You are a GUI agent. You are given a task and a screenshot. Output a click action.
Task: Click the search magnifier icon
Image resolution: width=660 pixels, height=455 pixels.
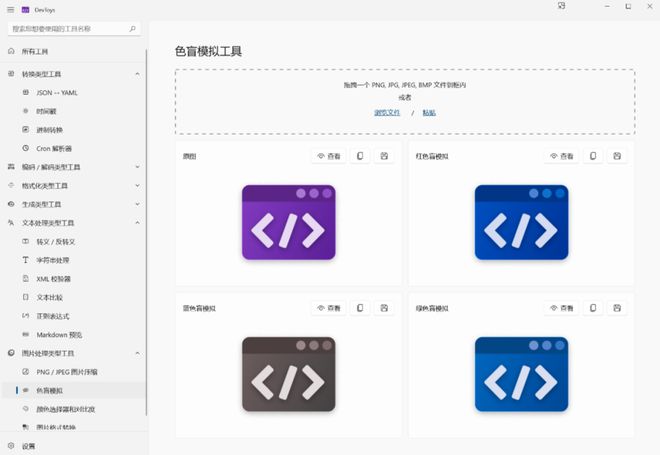pos(133,29)
